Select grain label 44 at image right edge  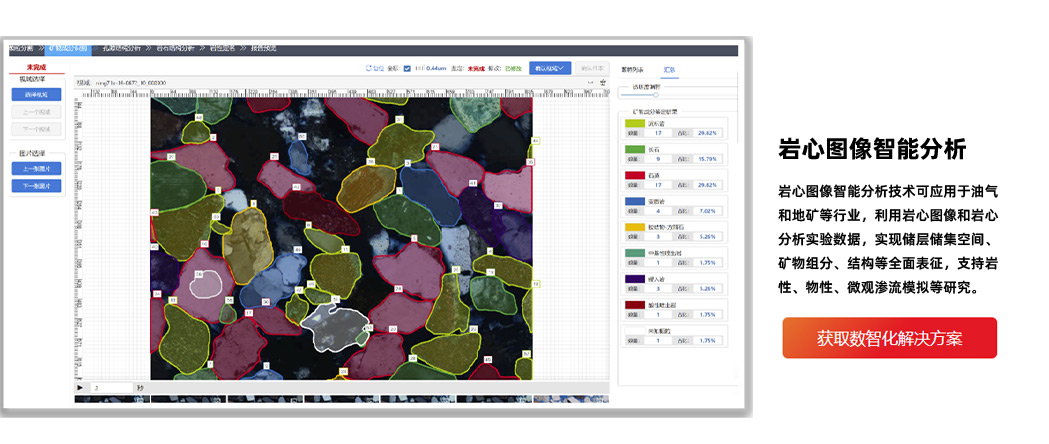(536, 141)
